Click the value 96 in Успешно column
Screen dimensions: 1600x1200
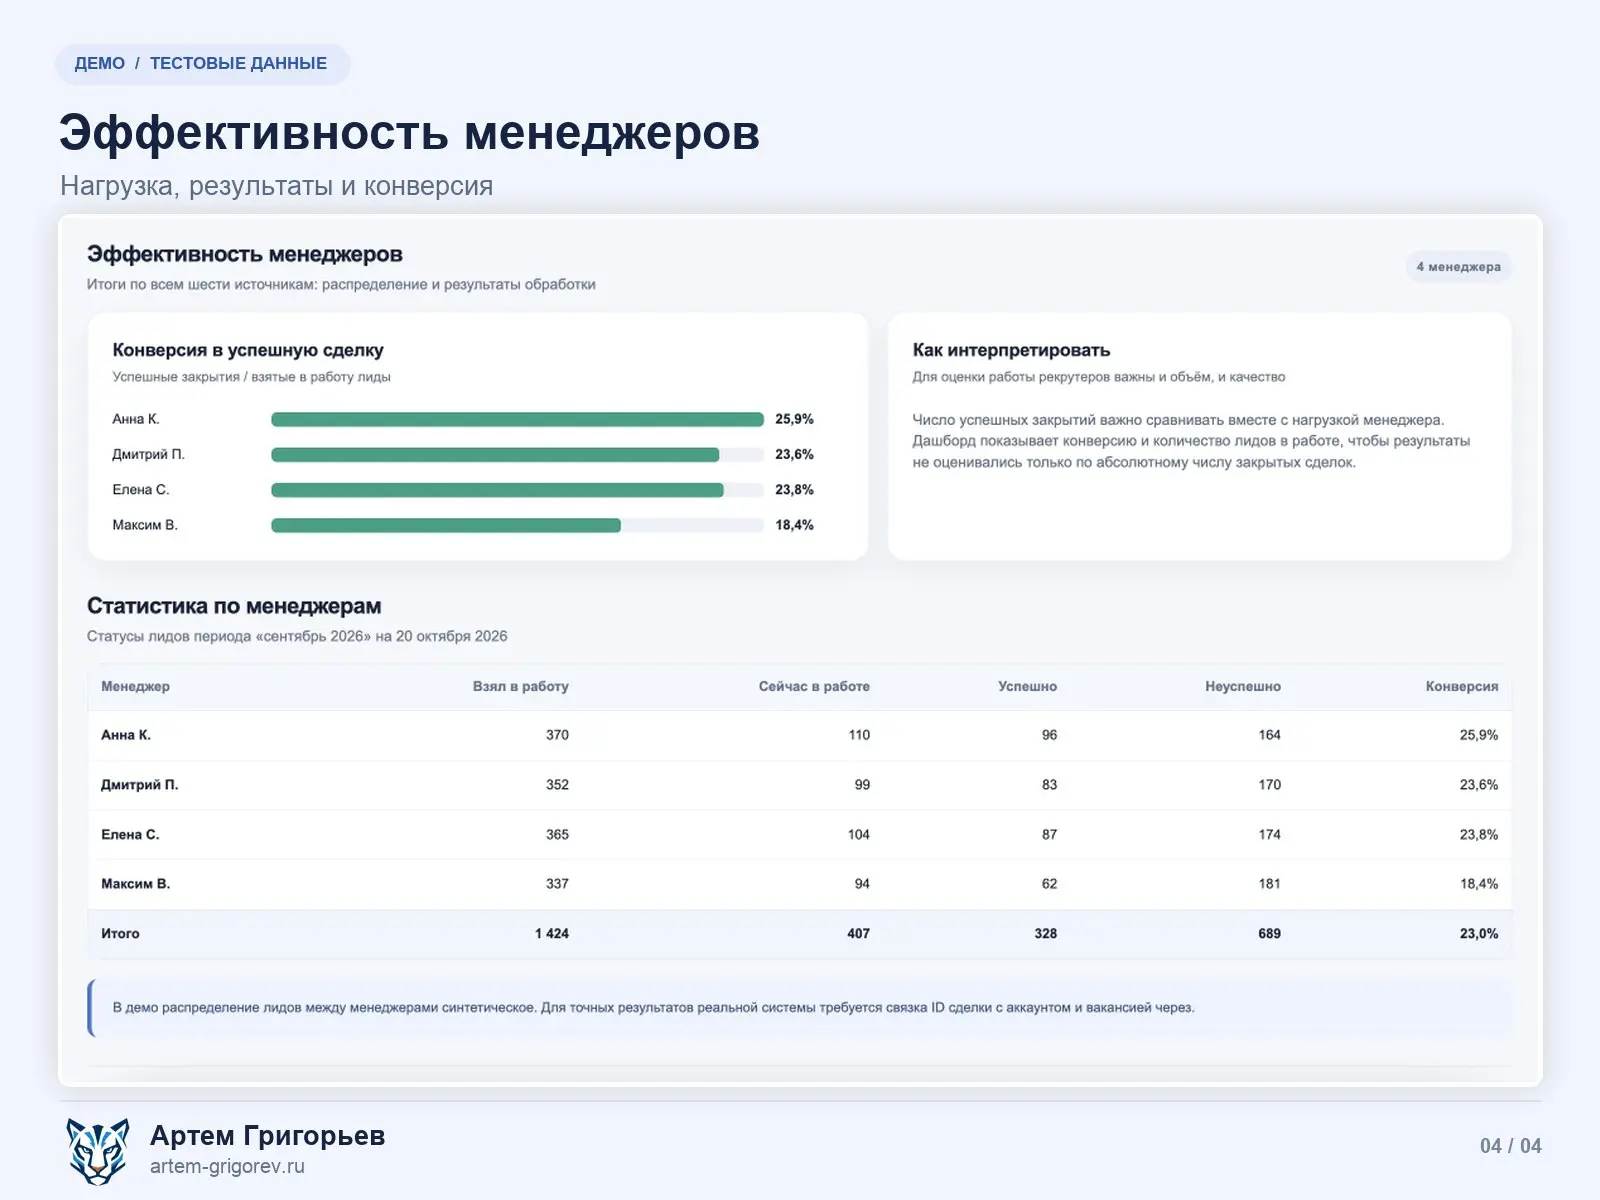(1049, 735)
